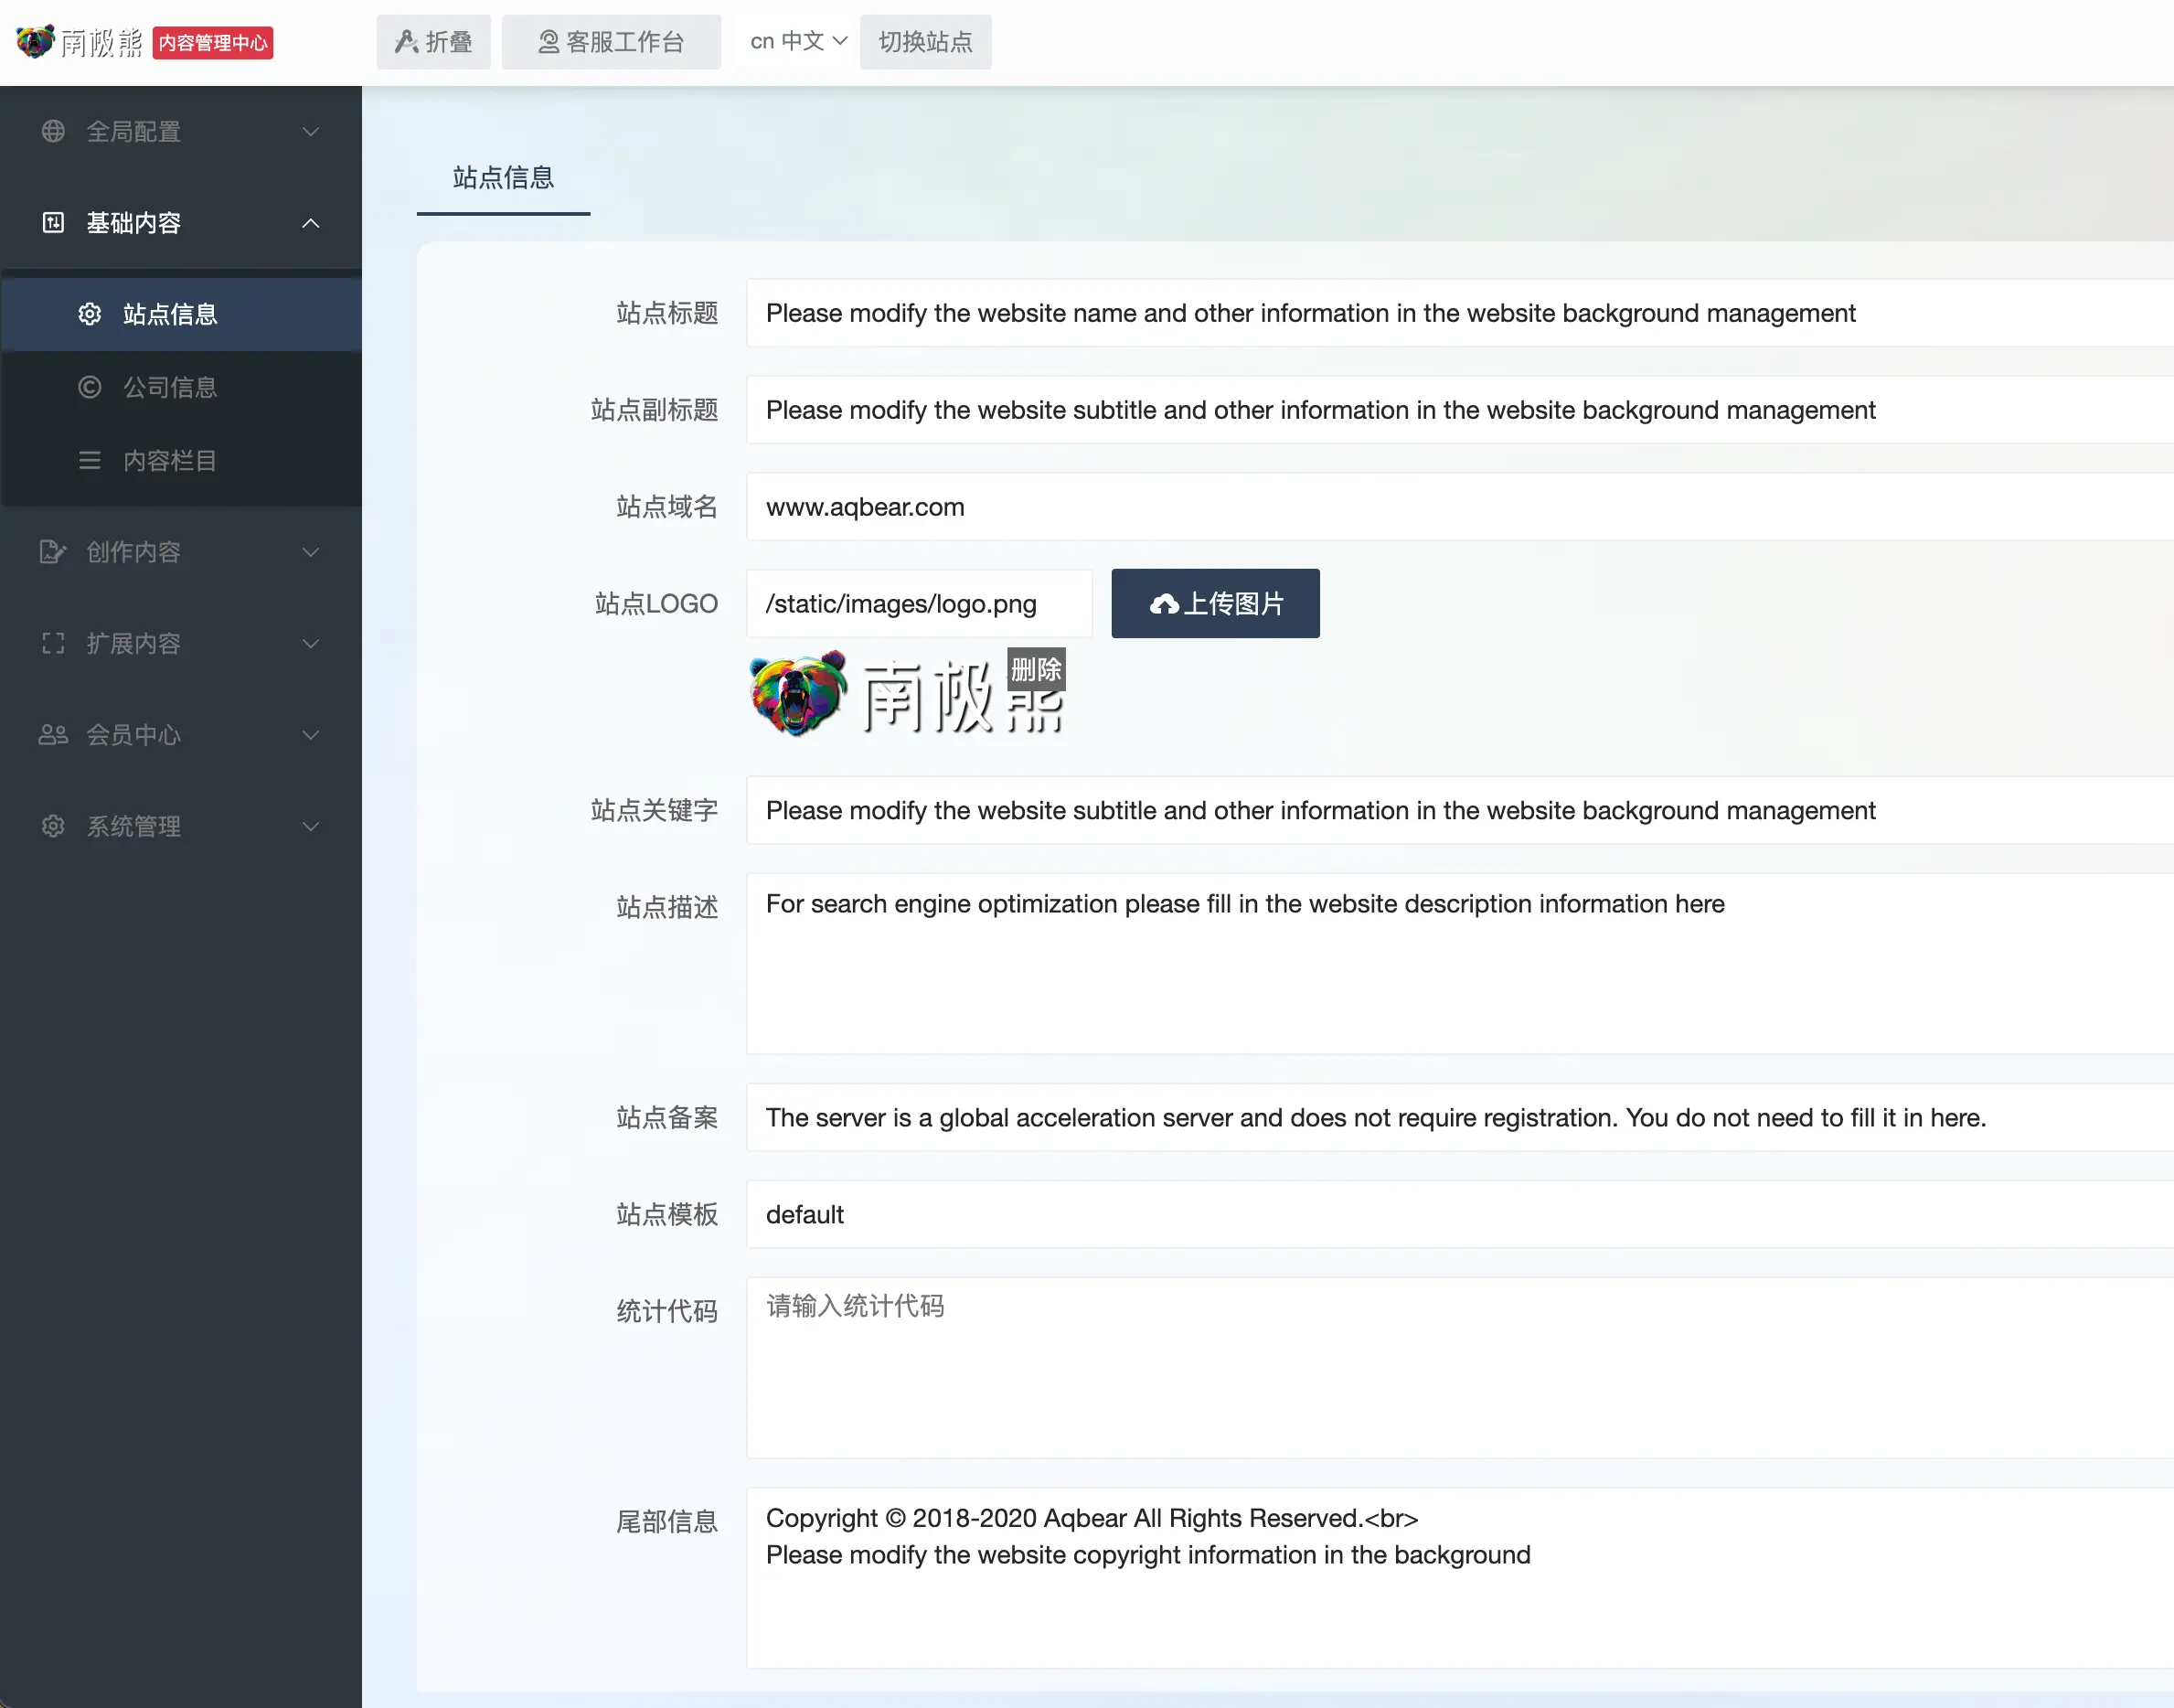Click the headset icon beside 客服工作台
The width and height of the screenshot is (2174, 1708).
click(549, 42)
